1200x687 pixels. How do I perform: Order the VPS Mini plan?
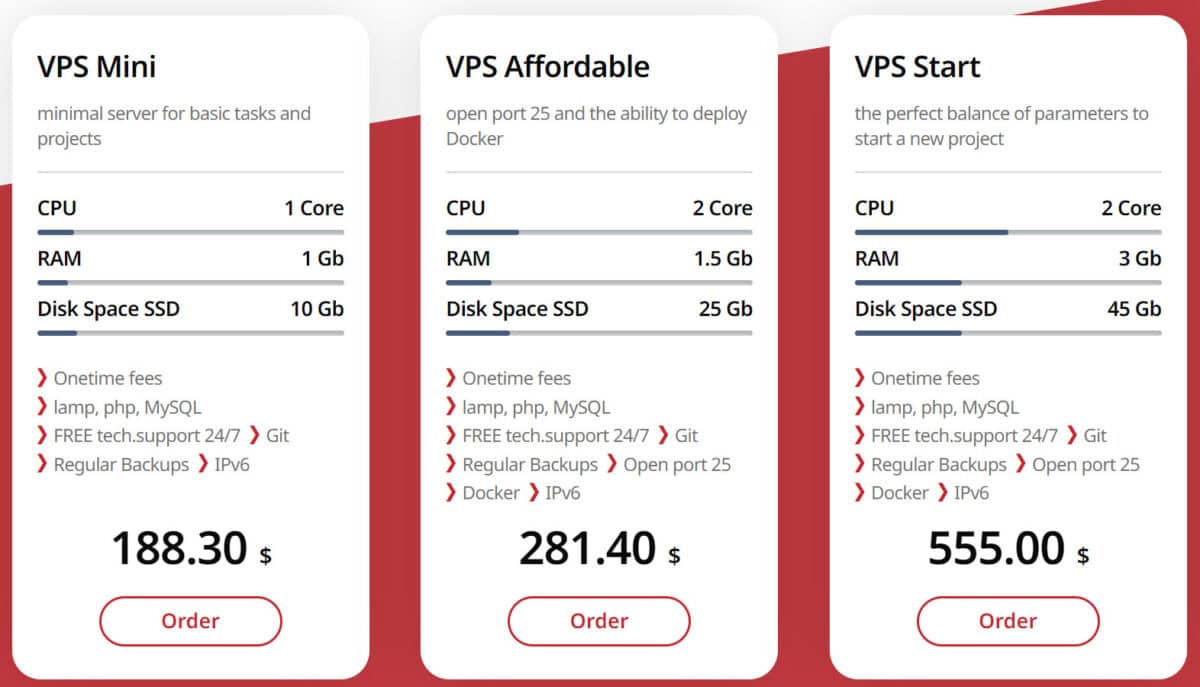point(190,621)
